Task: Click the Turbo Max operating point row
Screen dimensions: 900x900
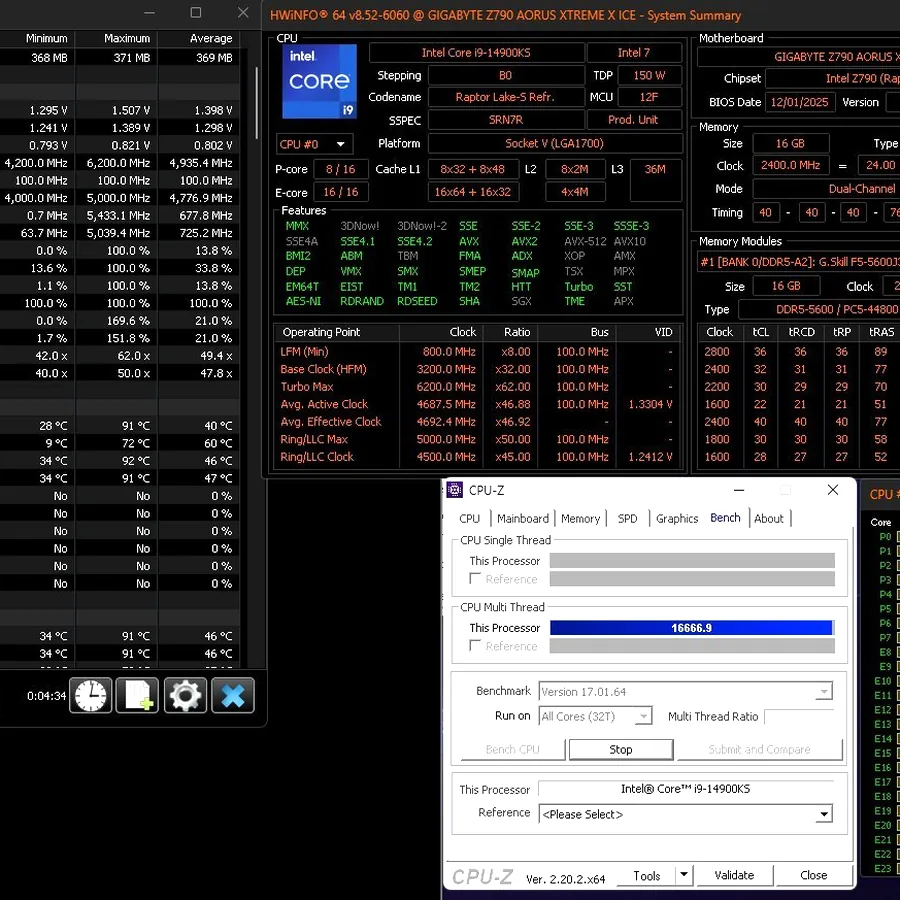Action: (478, 387)
